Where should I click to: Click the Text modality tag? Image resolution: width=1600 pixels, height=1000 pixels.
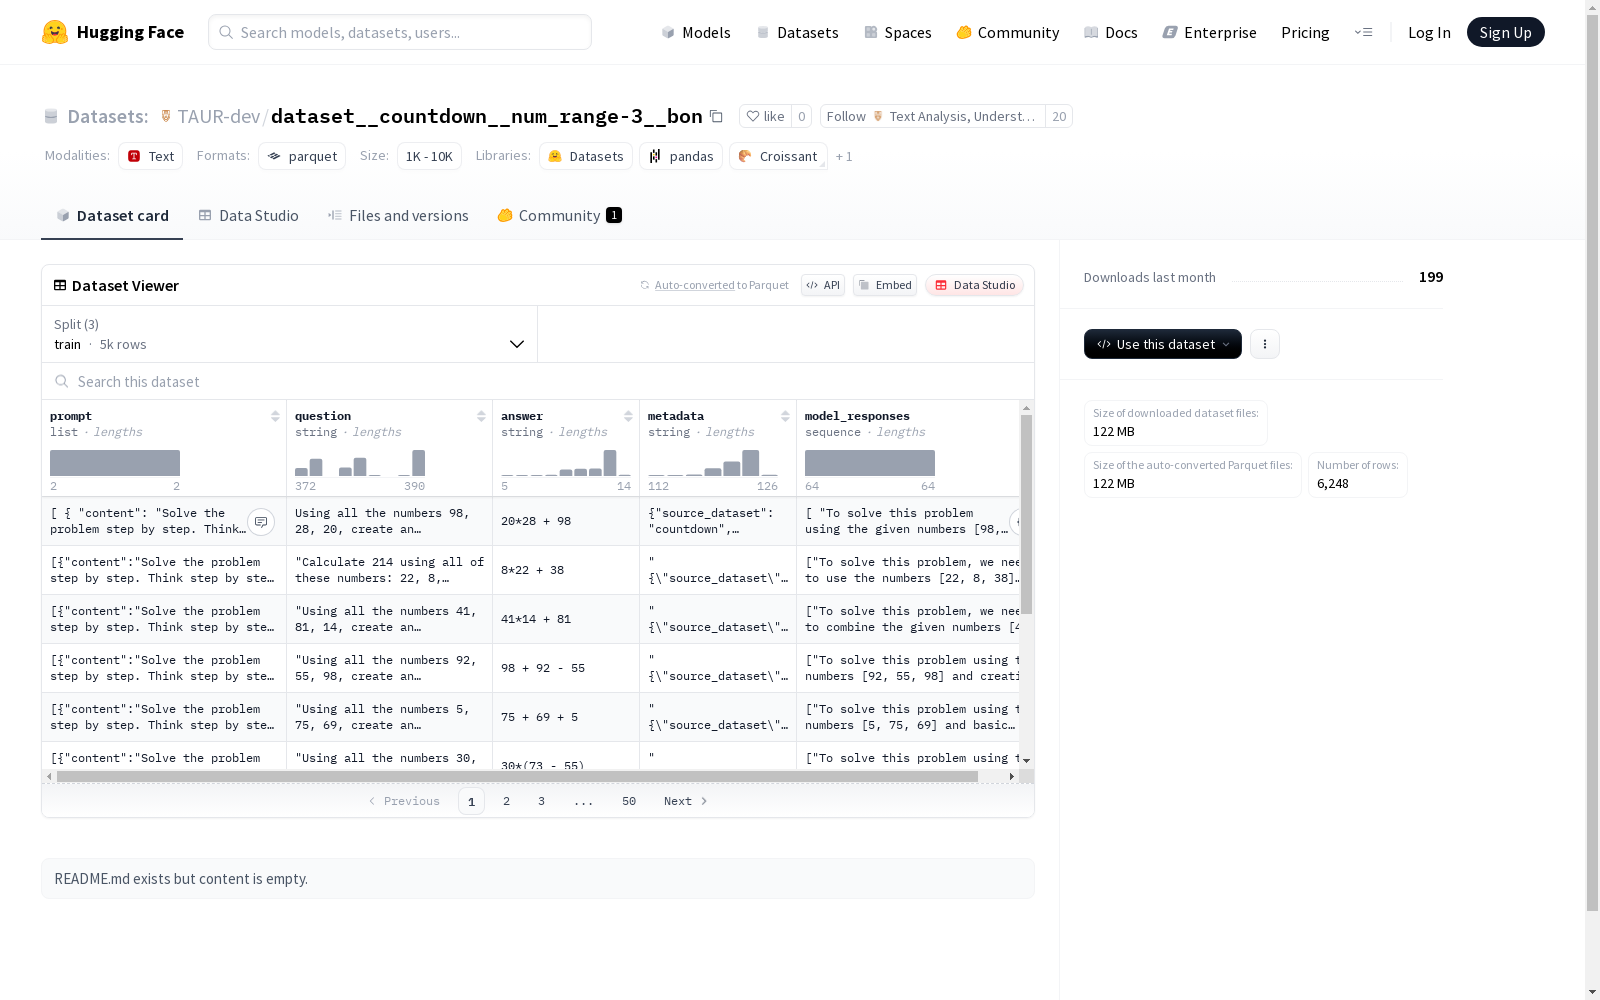point(151,156)
